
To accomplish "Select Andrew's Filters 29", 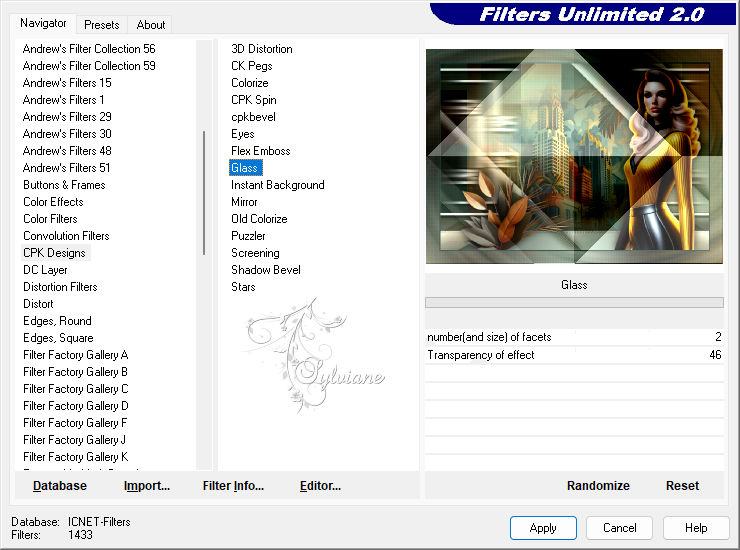I will [67, 117].
